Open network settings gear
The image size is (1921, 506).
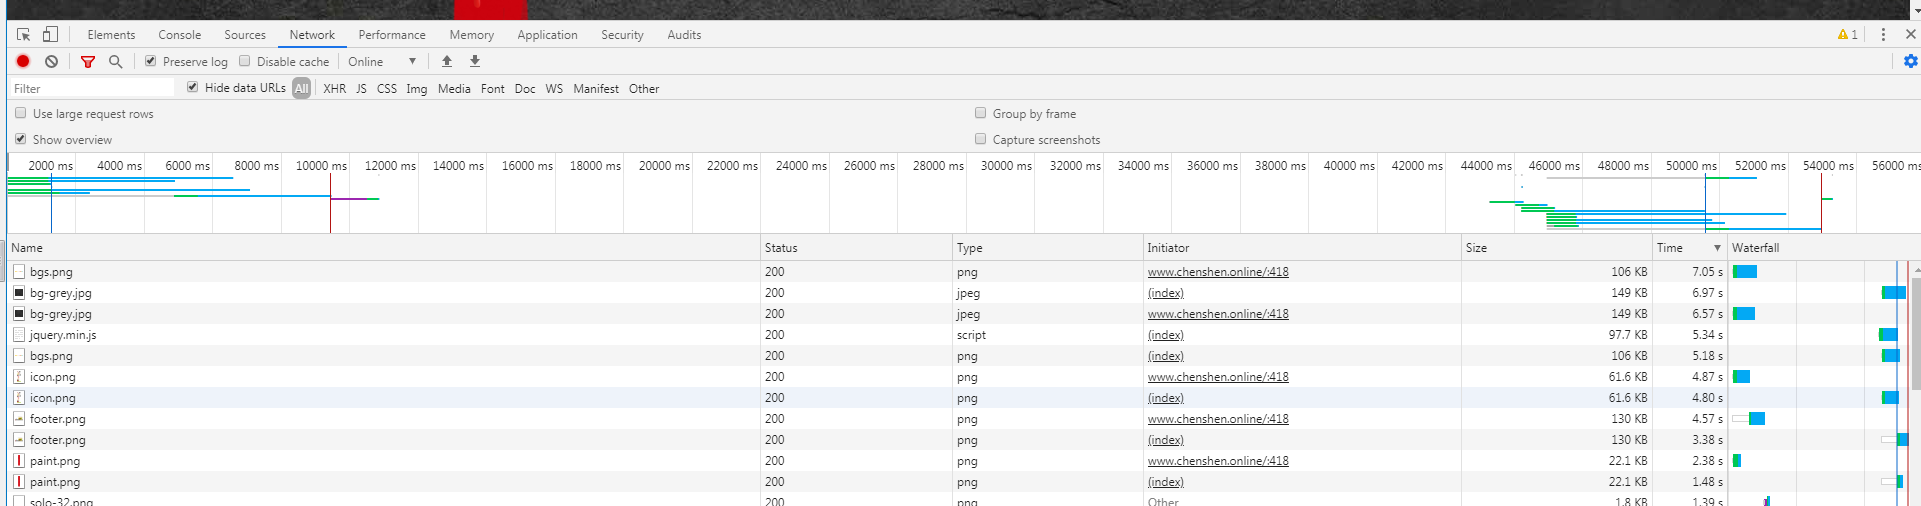coord(1910,61)
